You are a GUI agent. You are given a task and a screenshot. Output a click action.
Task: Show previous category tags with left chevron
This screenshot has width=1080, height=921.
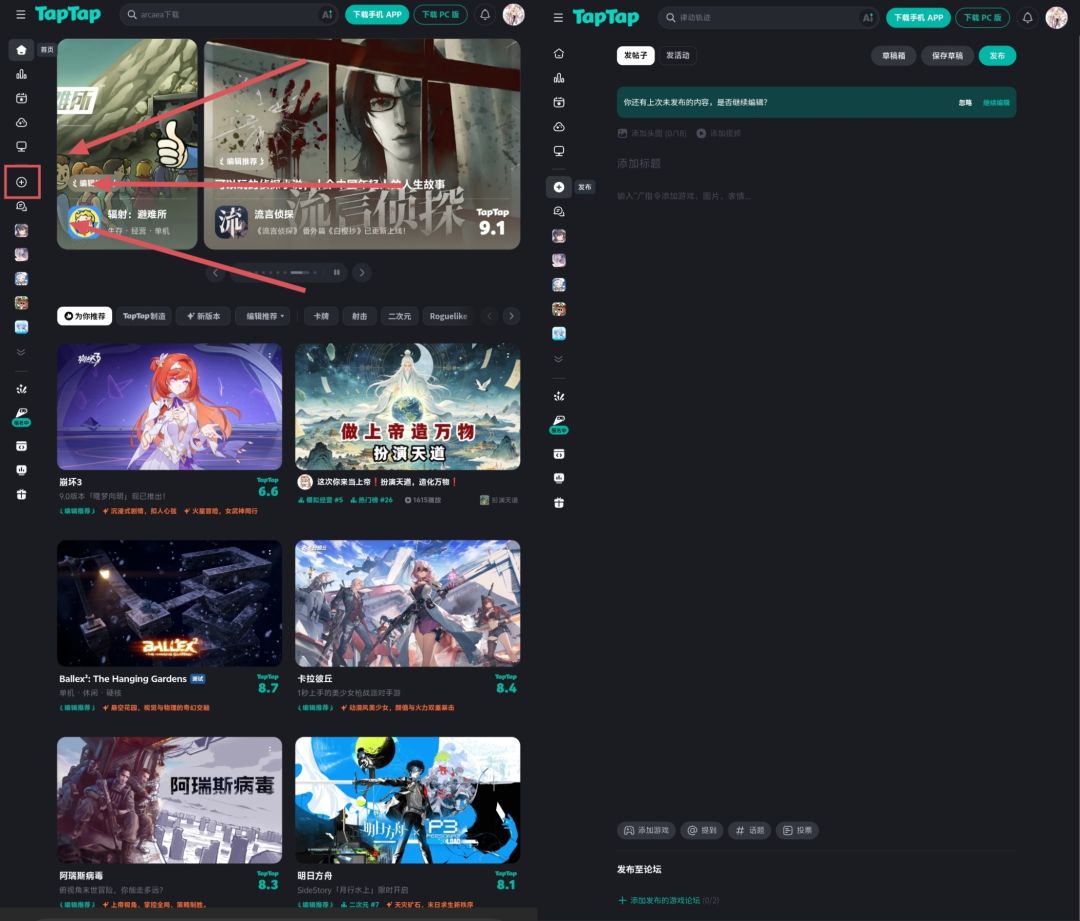point(490,316)
